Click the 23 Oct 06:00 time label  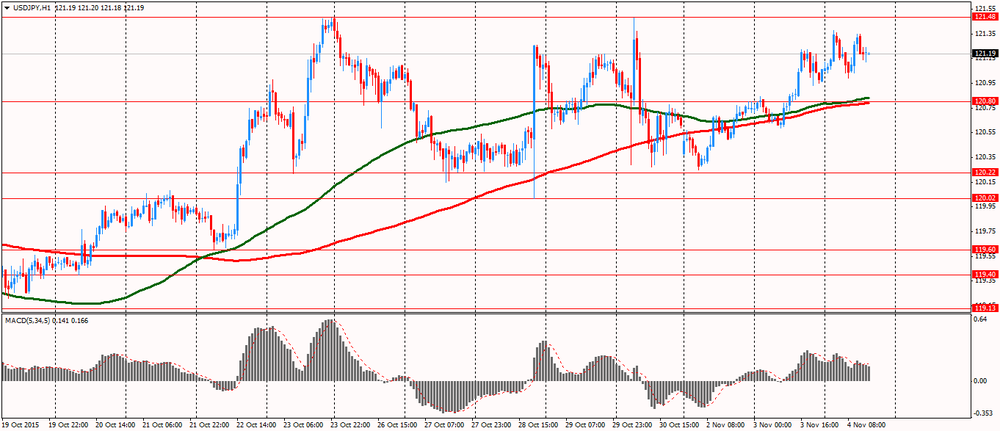[304, 423]
